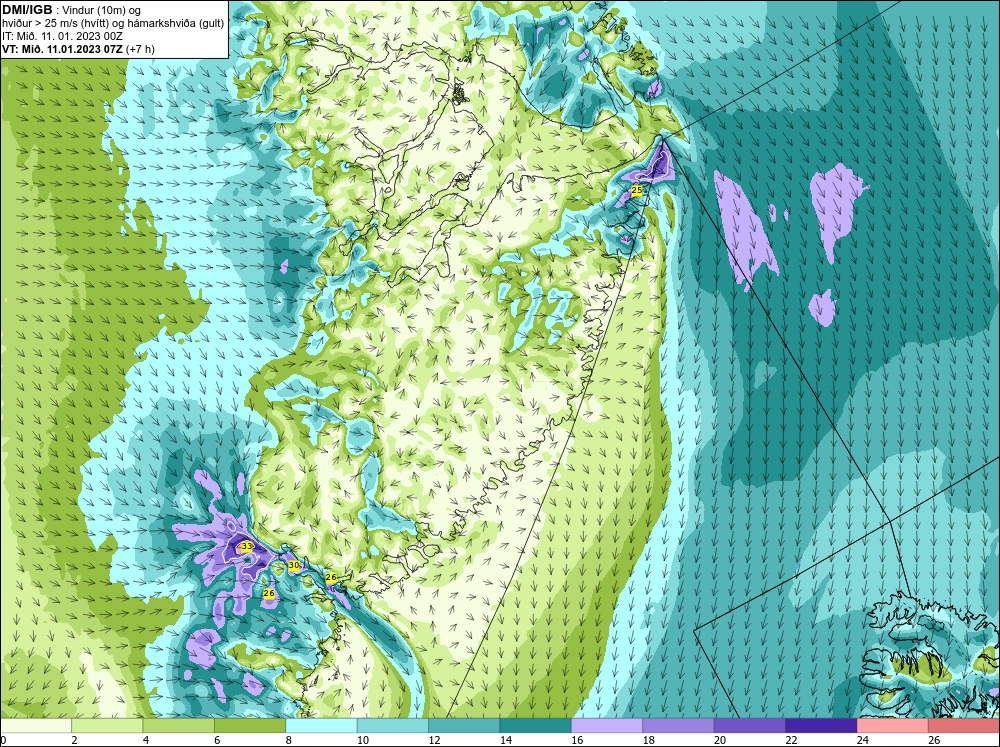Click the 18–20 purple legend swatch
The image size is (1000, 747).
679,726
